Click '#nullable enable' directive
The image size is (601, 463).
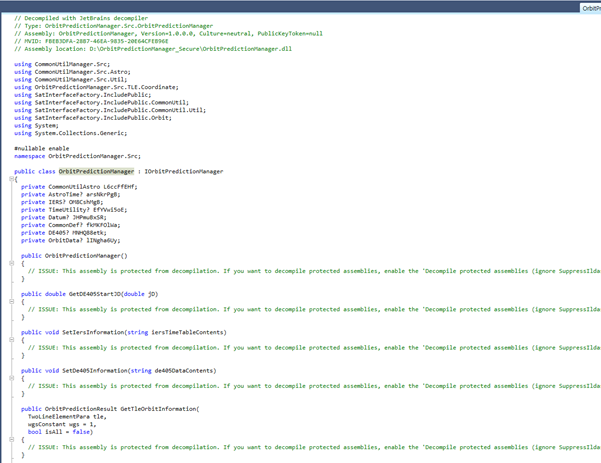click(x=42, y=148)
